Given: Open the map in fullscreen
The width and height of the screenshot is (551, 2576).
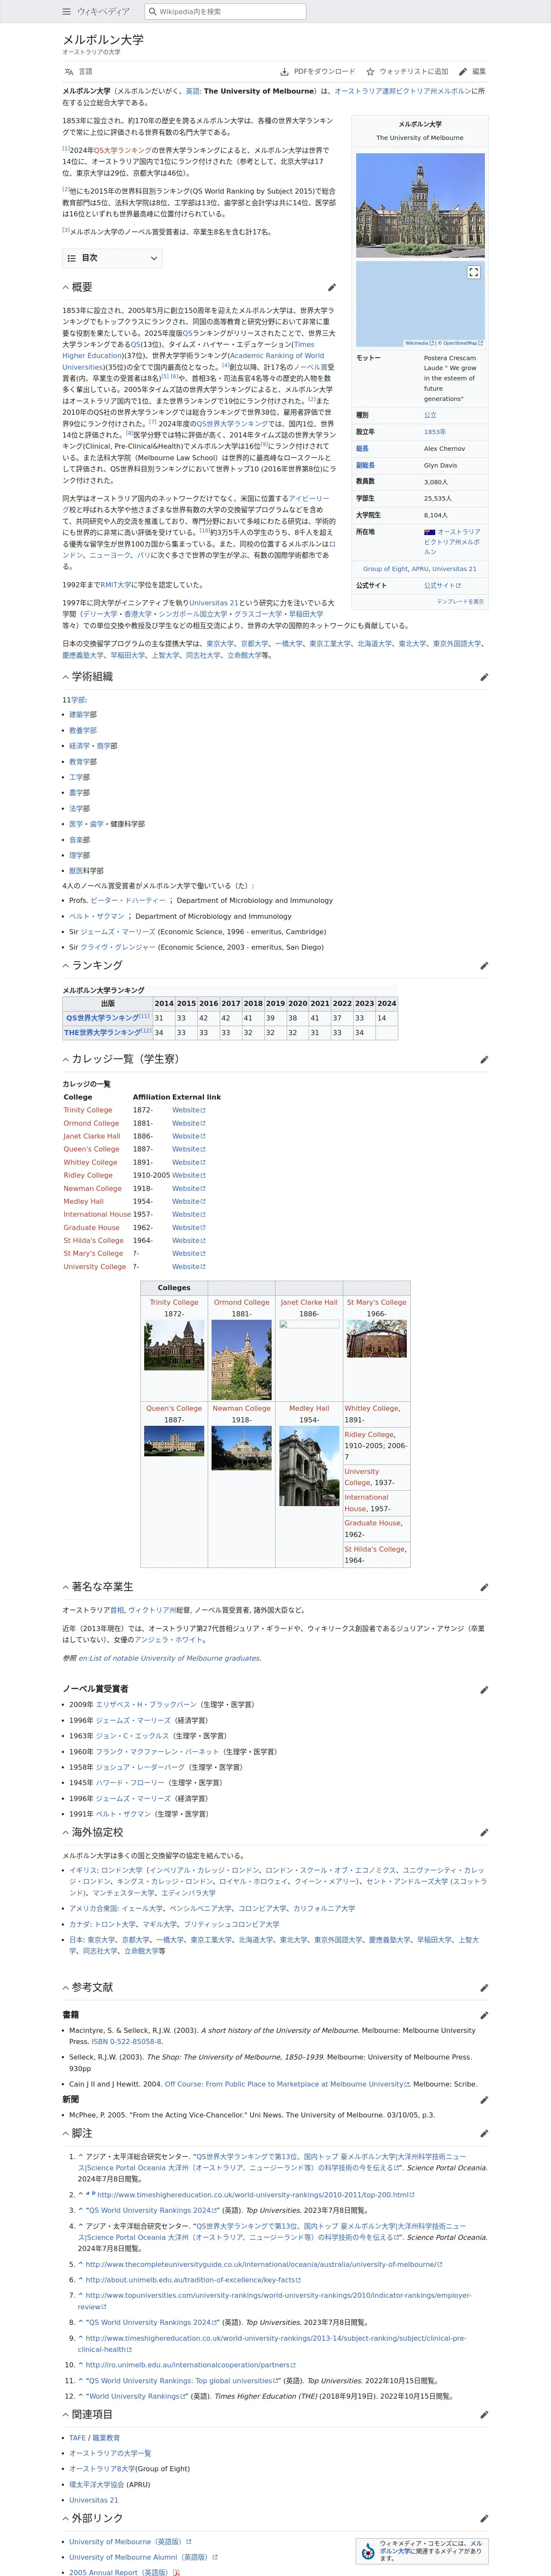Looking at the screenshot, I should click(x=474, y=272).
